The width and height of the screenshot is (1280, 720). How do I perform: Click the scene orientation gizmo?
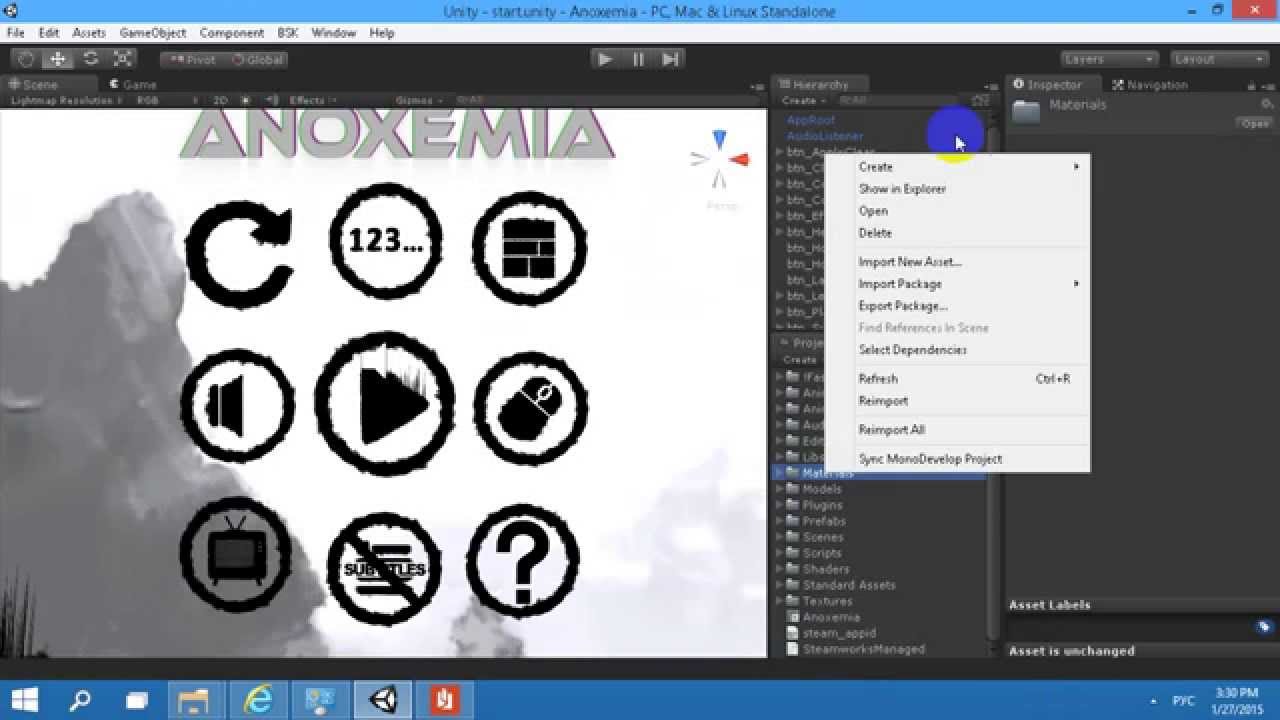pos(719,160)
